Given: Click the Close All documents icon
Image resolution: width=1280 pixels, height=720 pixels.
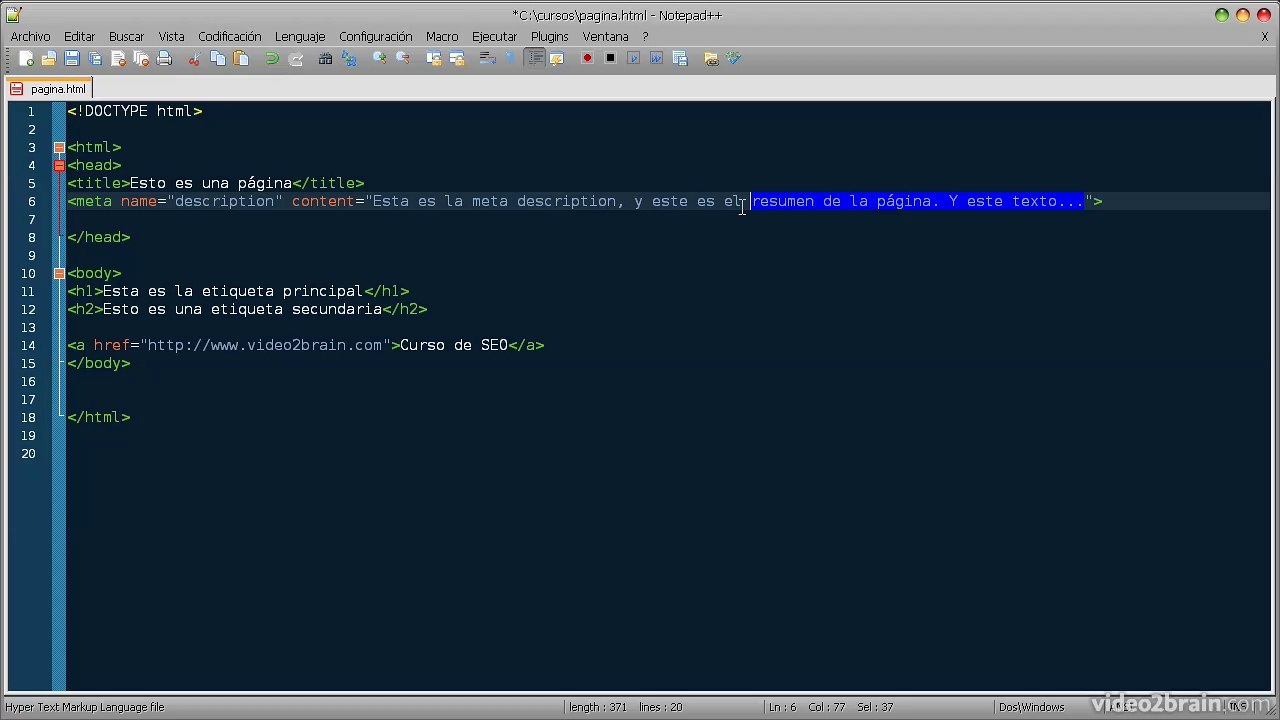Looking at the screenshot, I should (141, 59).
